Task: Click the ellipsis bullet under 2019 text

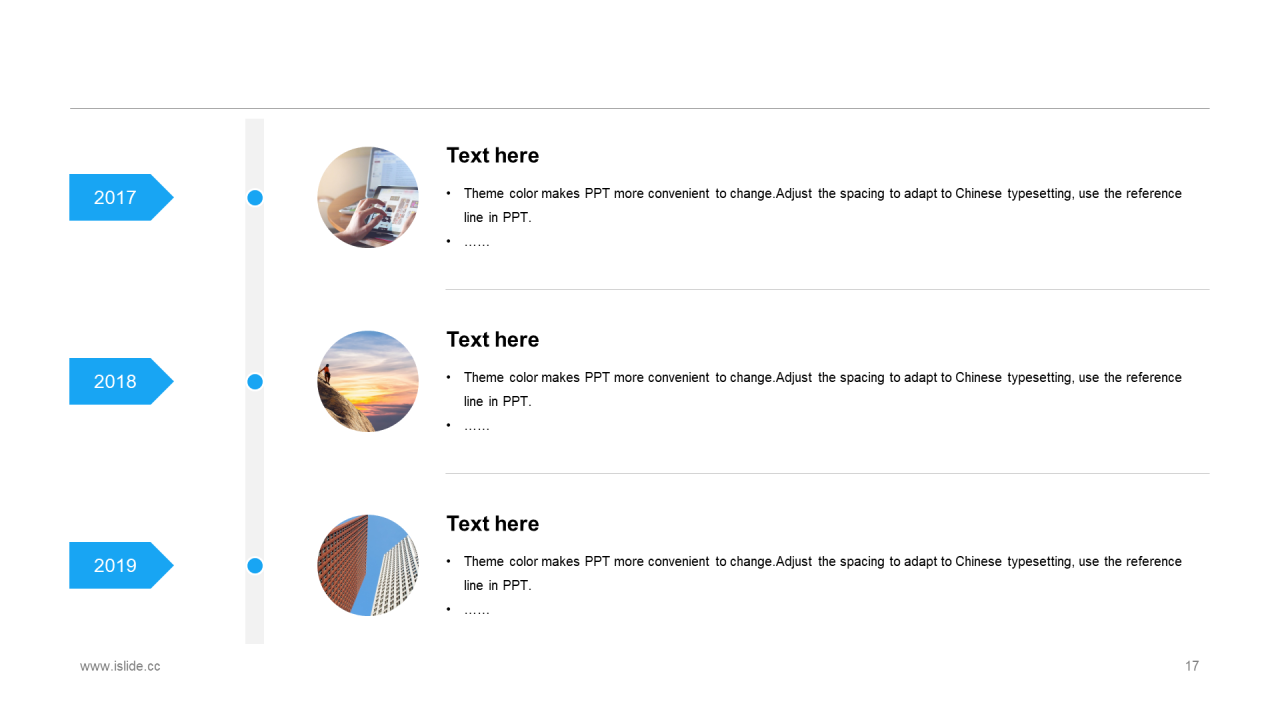Action: click(477, 610)
